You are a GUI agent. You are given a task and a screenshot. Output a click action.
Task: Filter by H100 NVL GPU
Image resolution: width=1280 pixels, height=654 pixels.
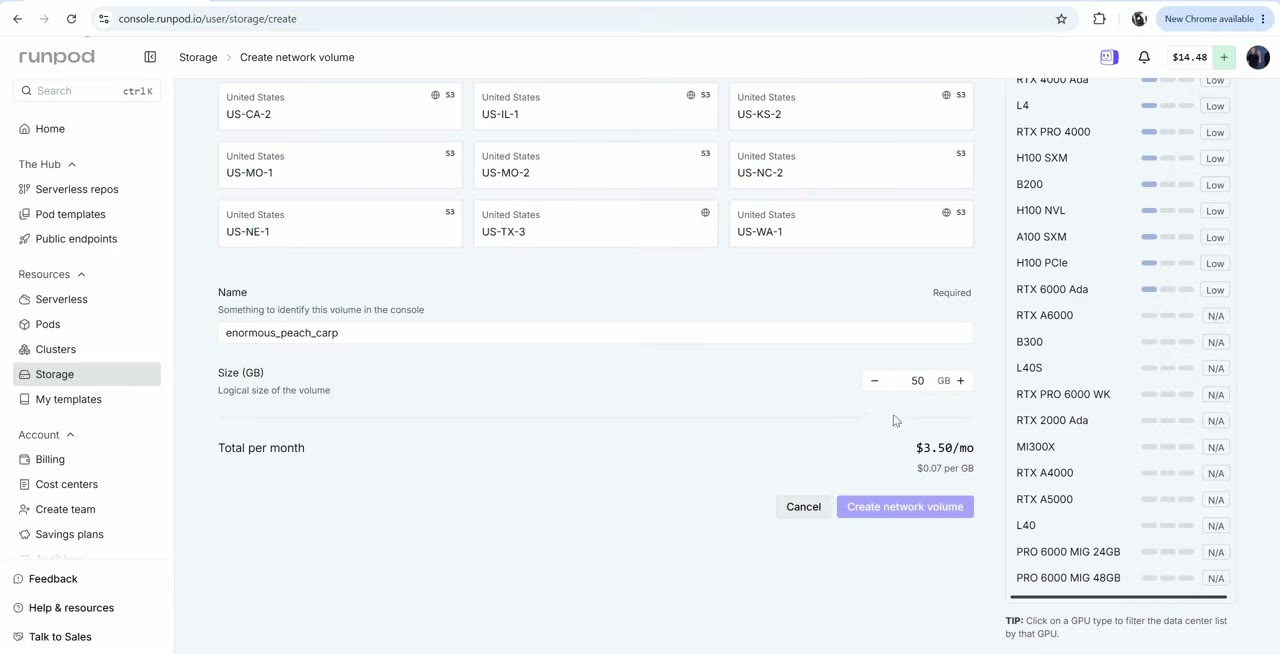click(x=1121, y=211)
